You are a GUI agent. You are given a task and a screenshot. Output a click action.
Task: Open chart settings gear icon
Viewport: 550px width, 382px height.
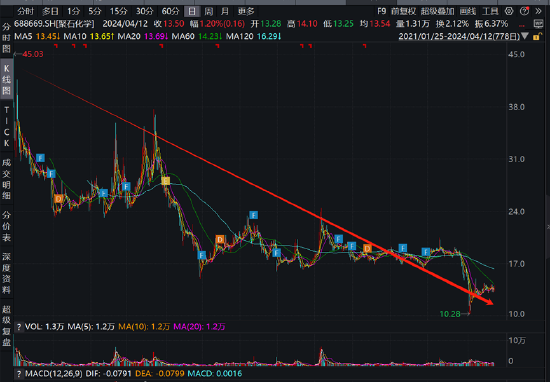509,12
